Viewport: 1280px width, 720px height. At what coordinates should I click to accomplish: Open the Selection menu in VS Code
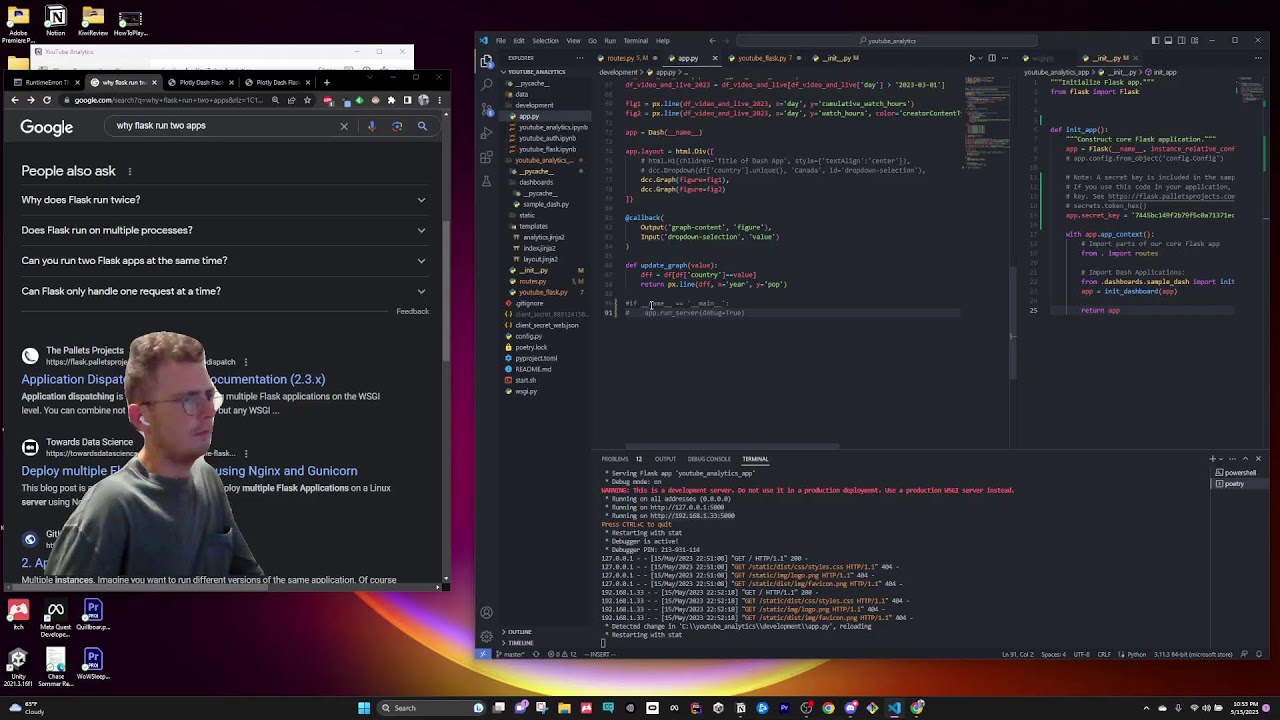(545, 41)
